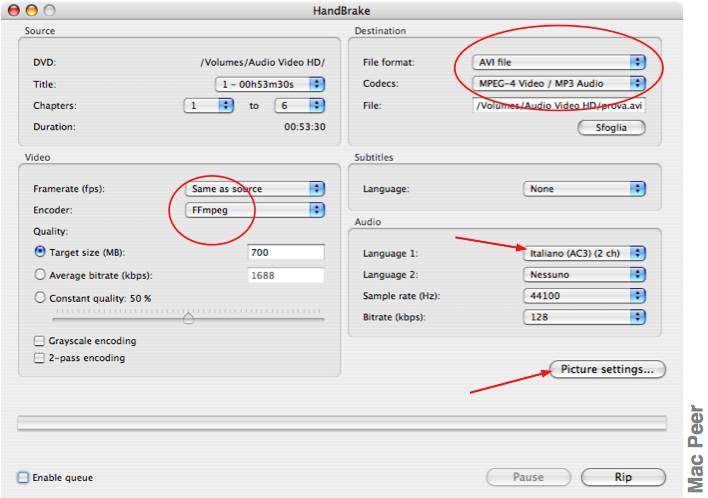
Task: Click the Duration value 00:53:30
Action: (x=305, y=127)
